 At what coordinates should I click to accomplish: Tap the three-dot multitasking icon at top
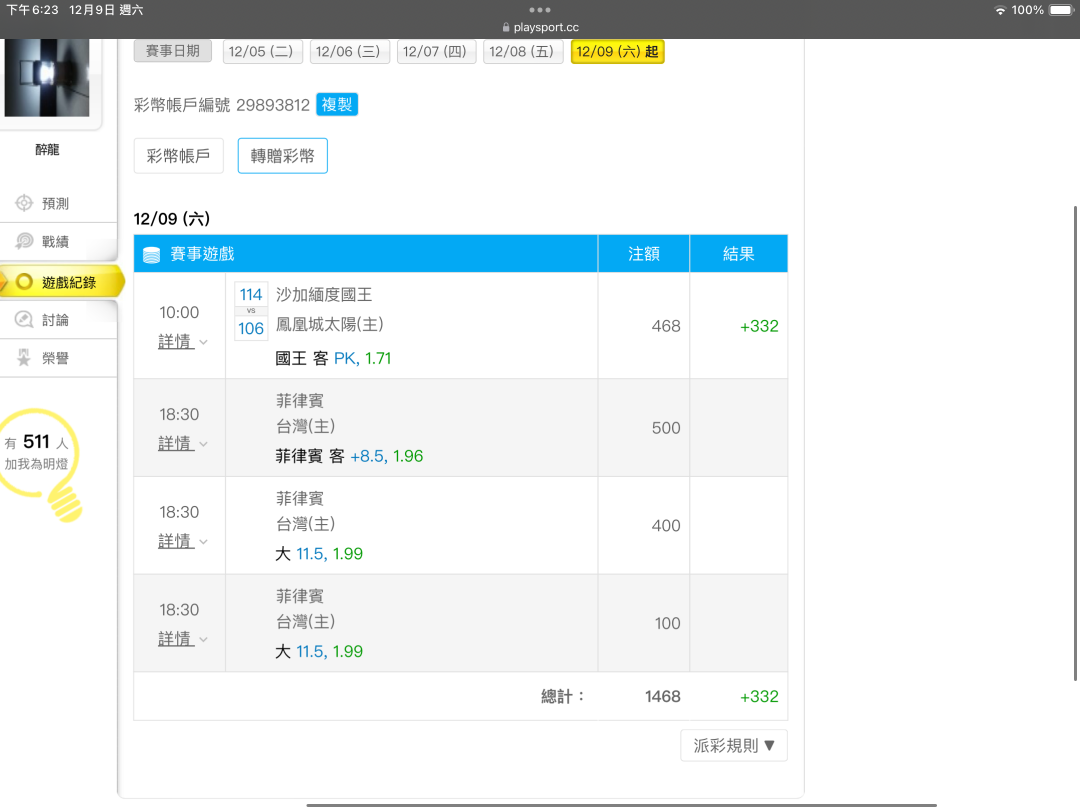point(540,10)
